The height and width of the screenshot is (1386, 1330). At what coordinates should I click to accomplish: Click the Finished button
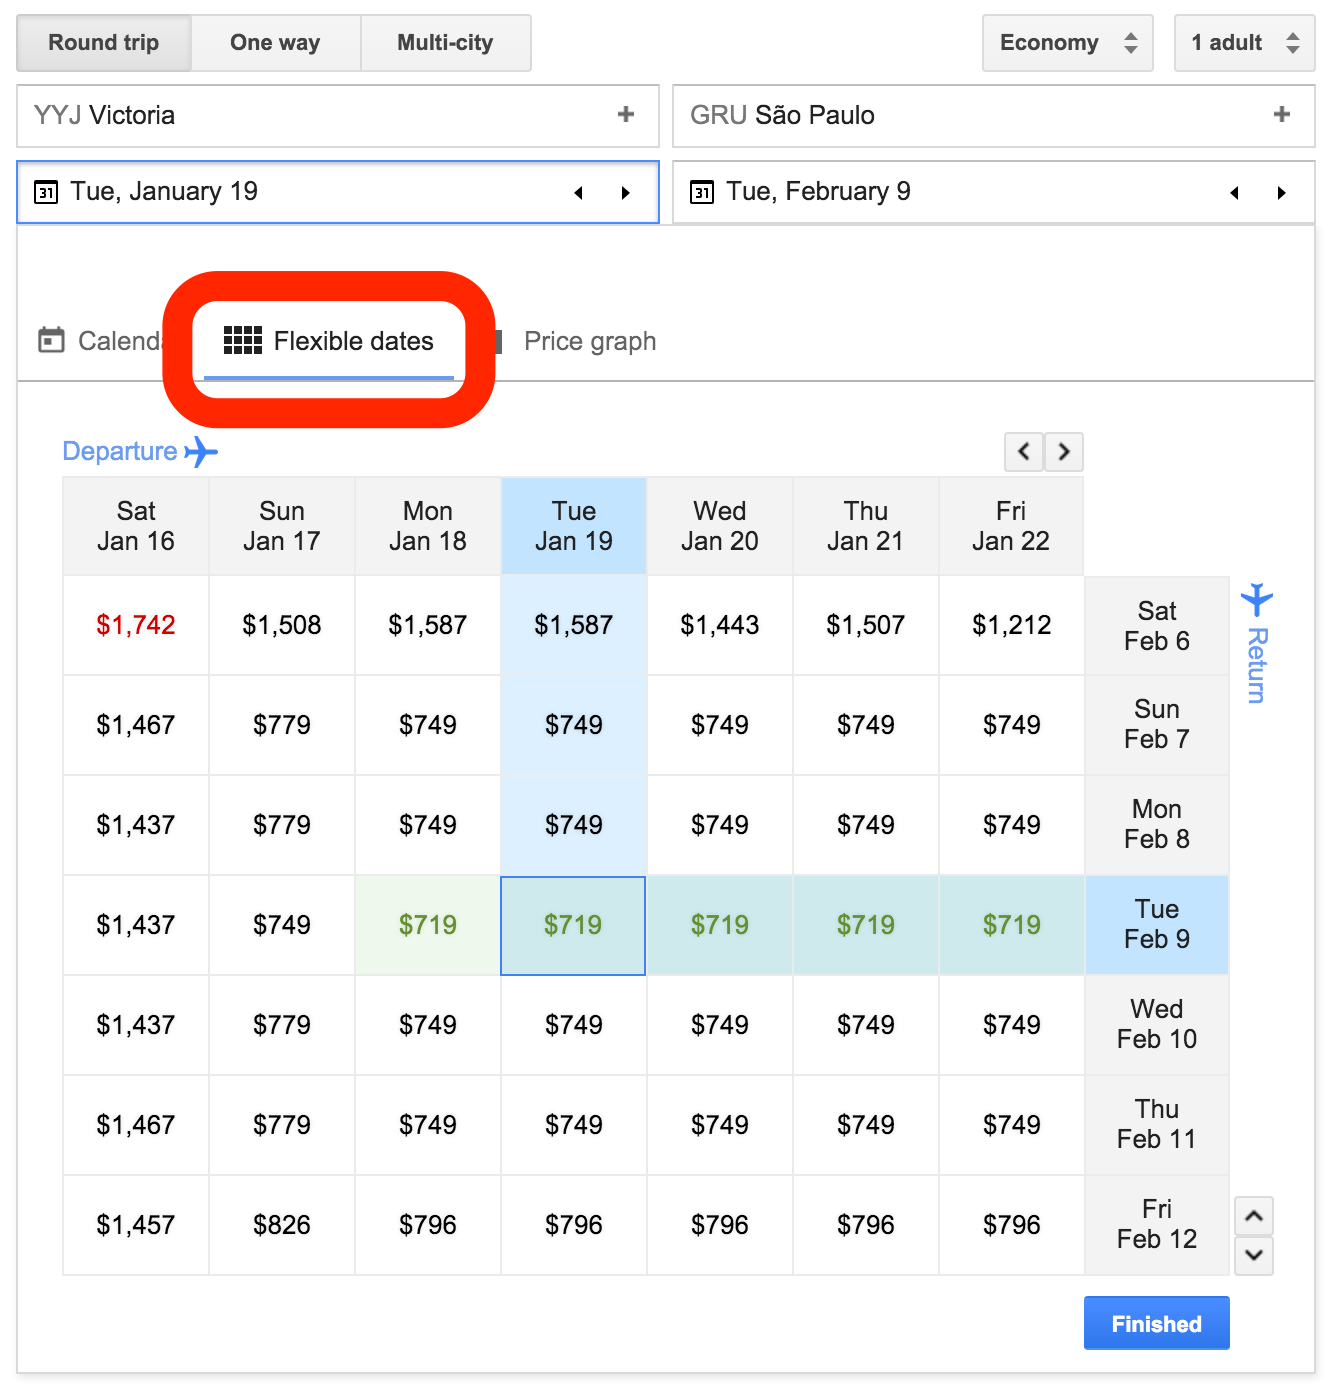(1157, 1323)
